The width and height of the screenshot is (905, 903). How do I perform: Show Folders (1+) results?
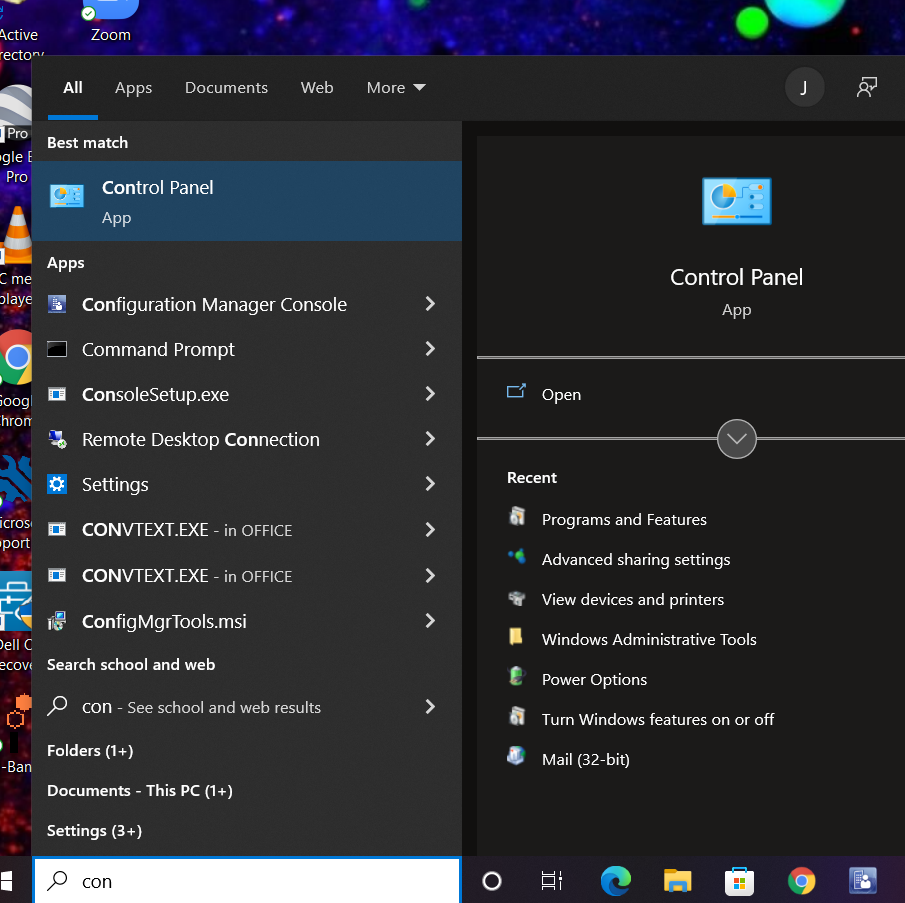(x=90, y=751)
